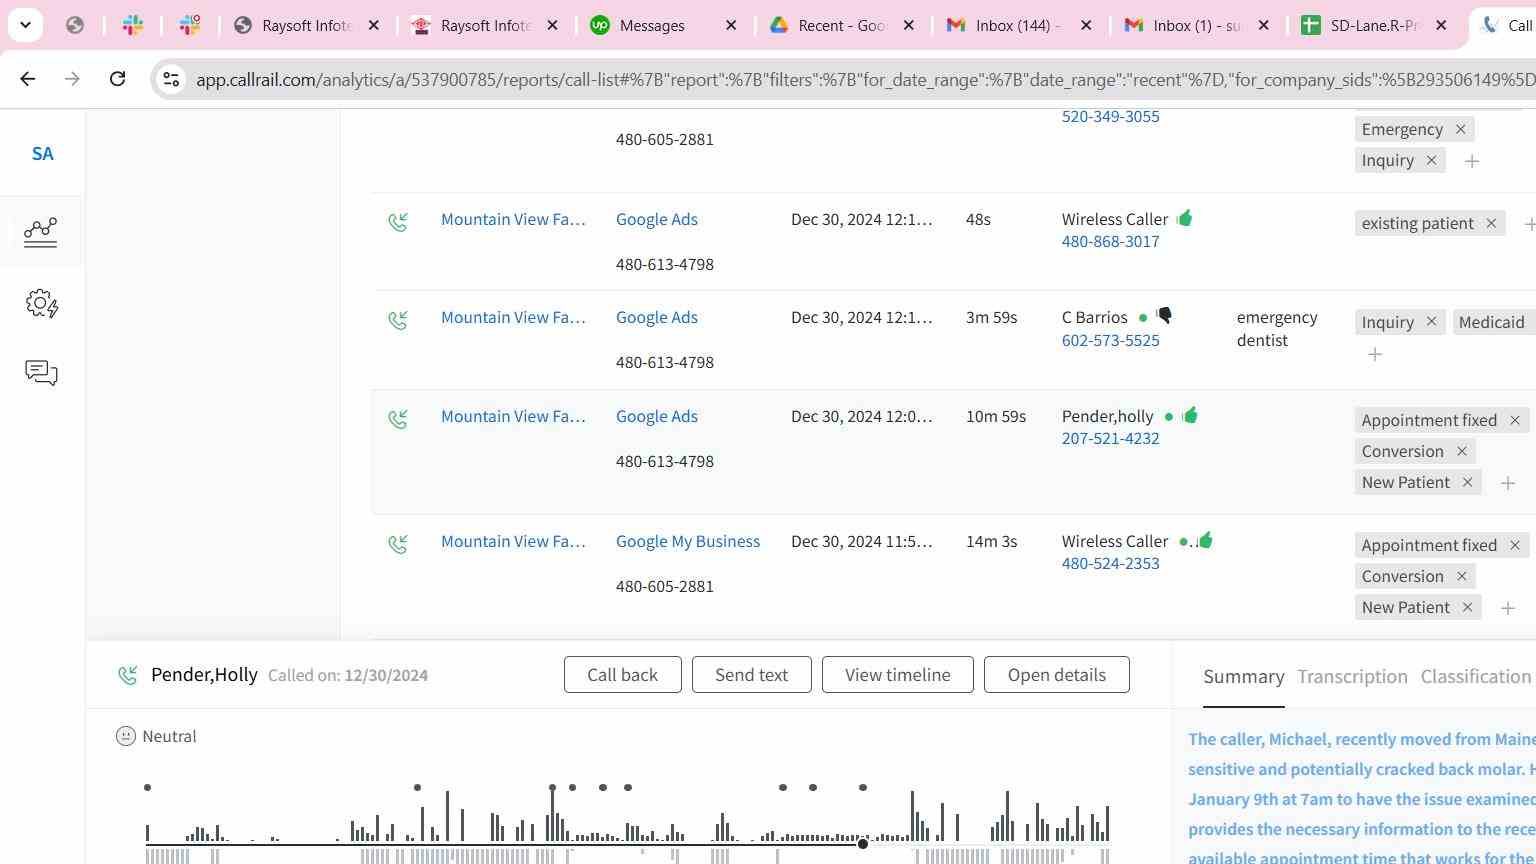The image size is (1536, 864).
Task: Reload the page with browser refresh button
Action: tap(117, 79)
